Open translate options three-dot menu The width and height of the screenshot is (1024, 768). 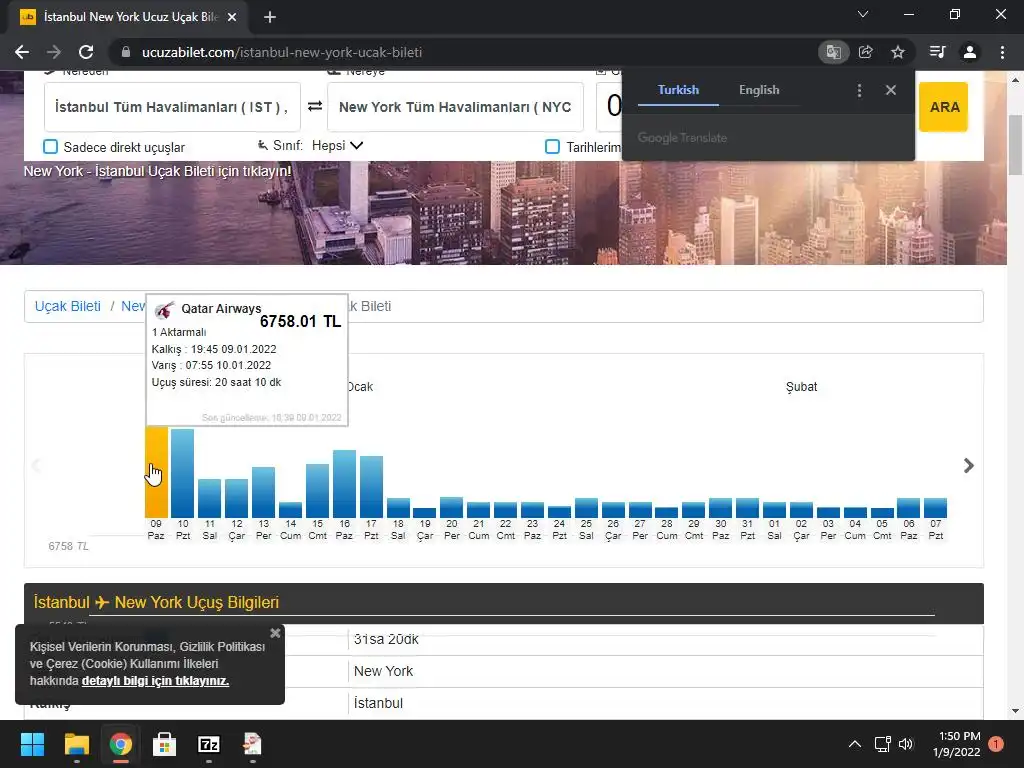coord(859,90)
